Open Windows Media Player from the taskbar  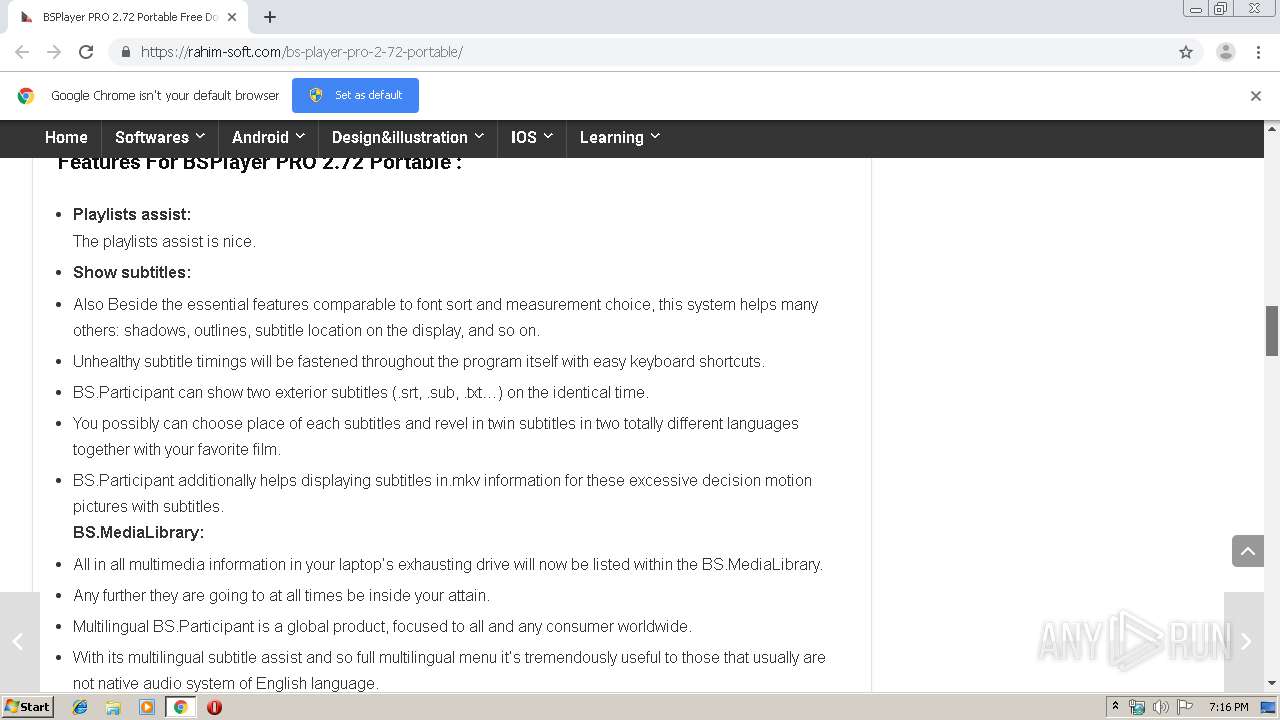click(147, 707)
